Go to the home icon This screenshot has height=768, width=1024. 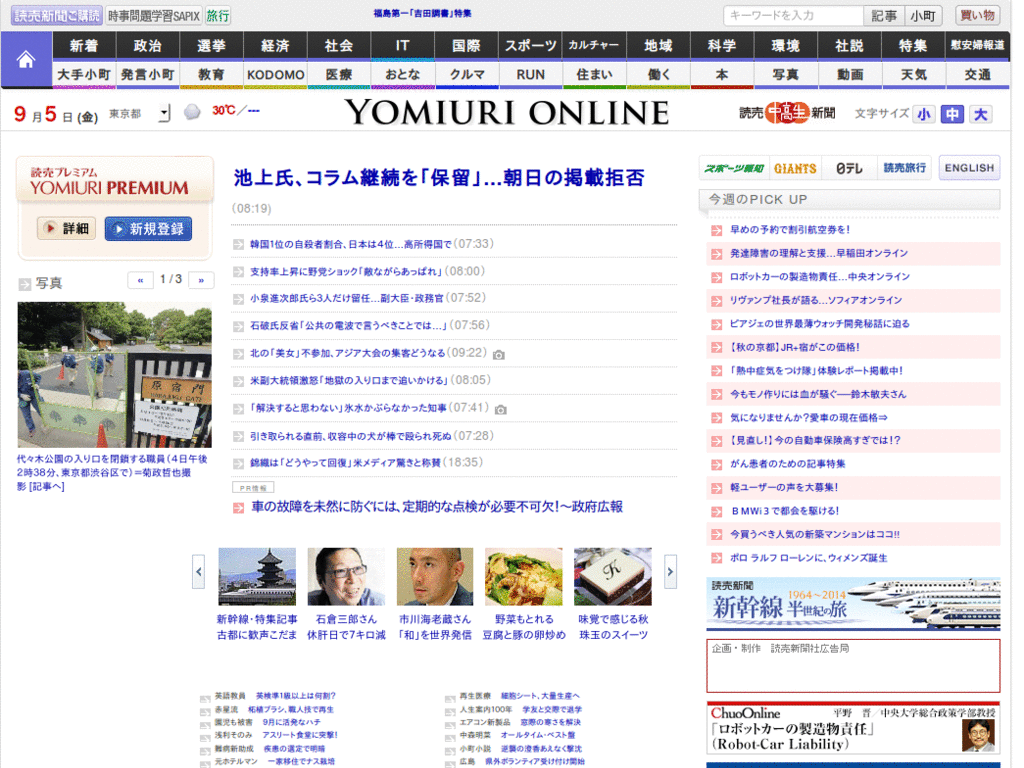click(26, 60)
